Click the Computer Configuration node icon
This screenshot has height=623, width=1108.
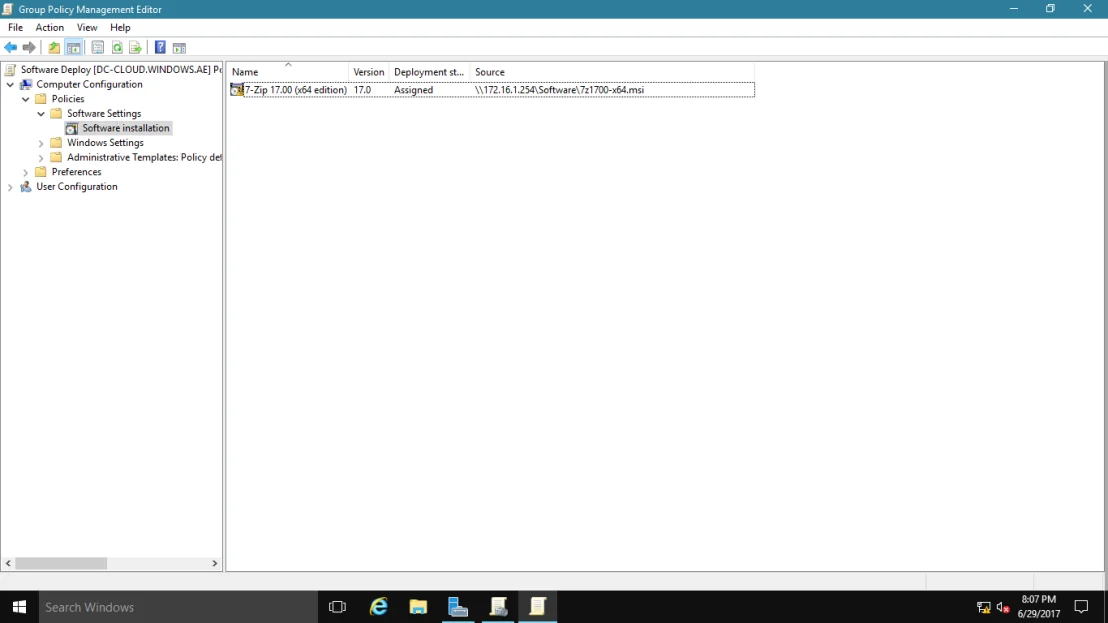(25, 84)
